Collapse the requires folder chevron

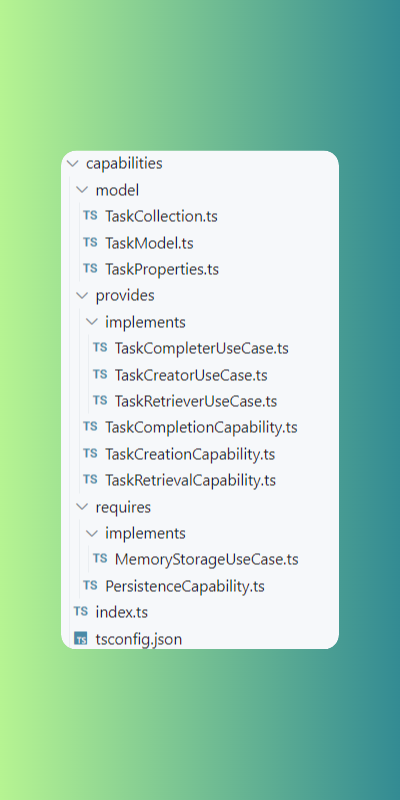pos(82,507)
